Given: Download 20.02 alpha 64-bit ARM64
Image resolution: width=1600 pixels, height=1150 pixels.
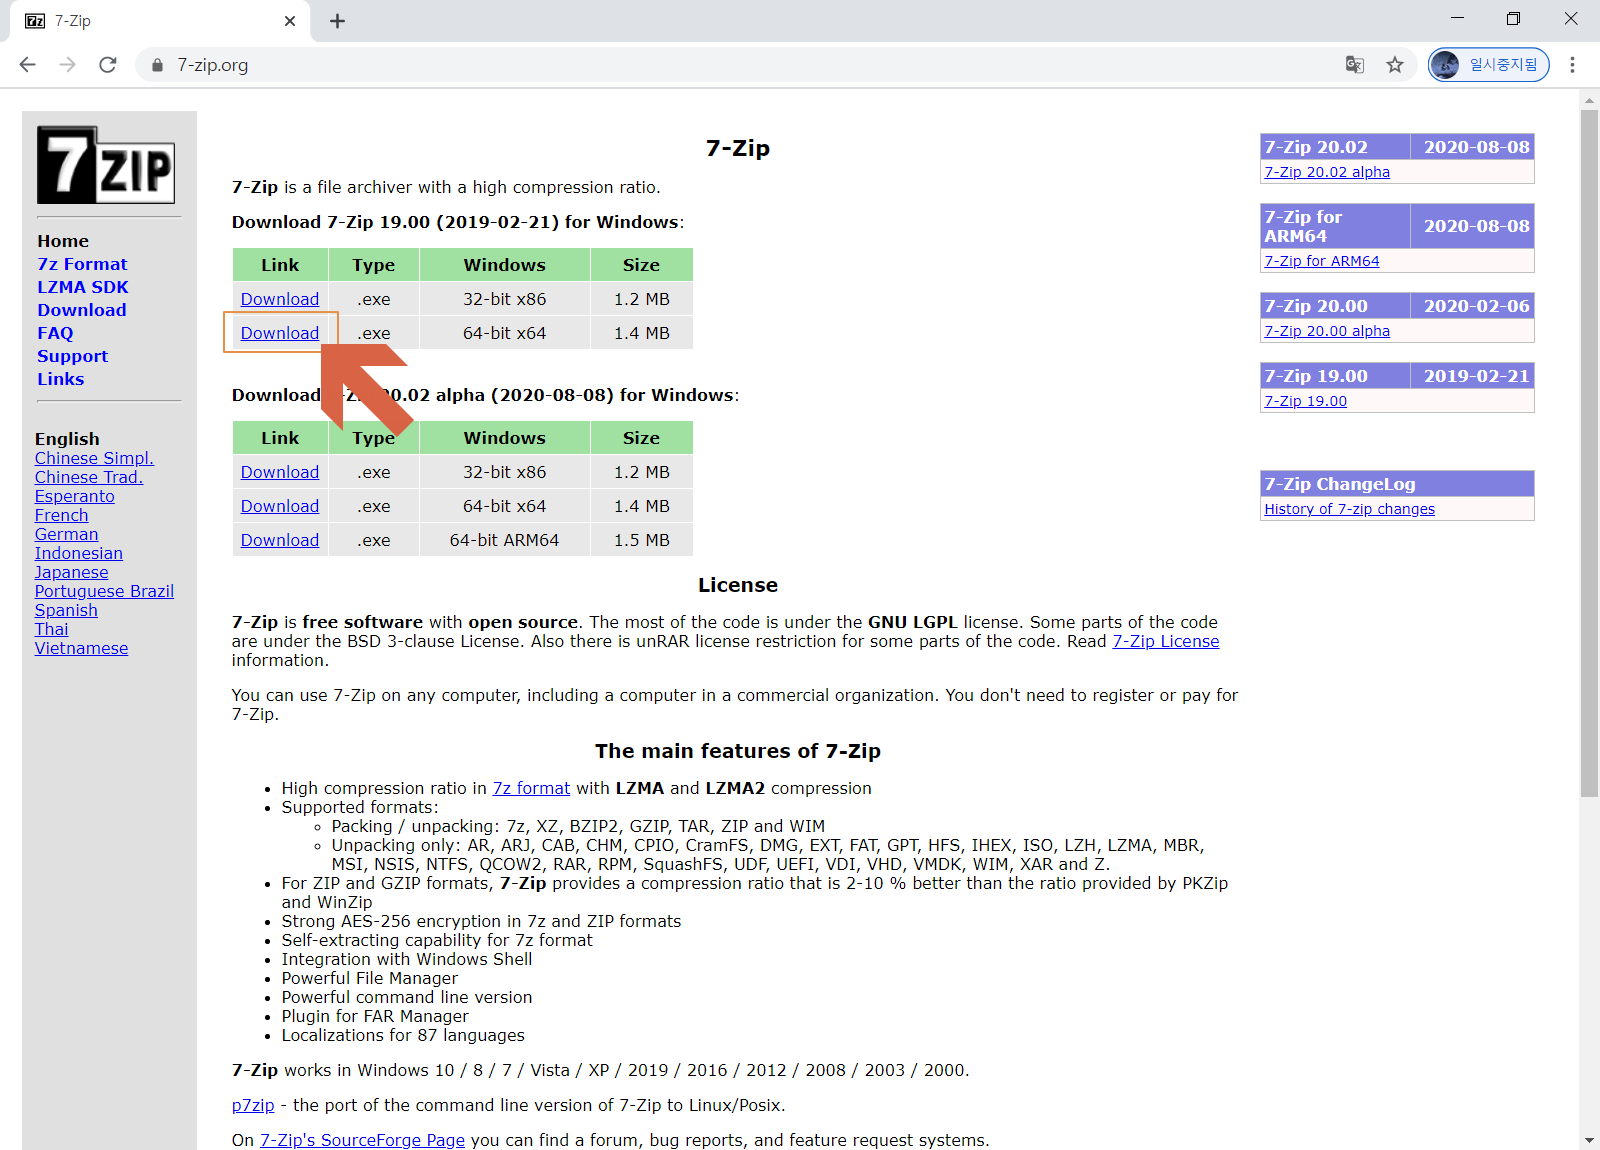Looking at the screenshot, I should click(x=280, y=540).
